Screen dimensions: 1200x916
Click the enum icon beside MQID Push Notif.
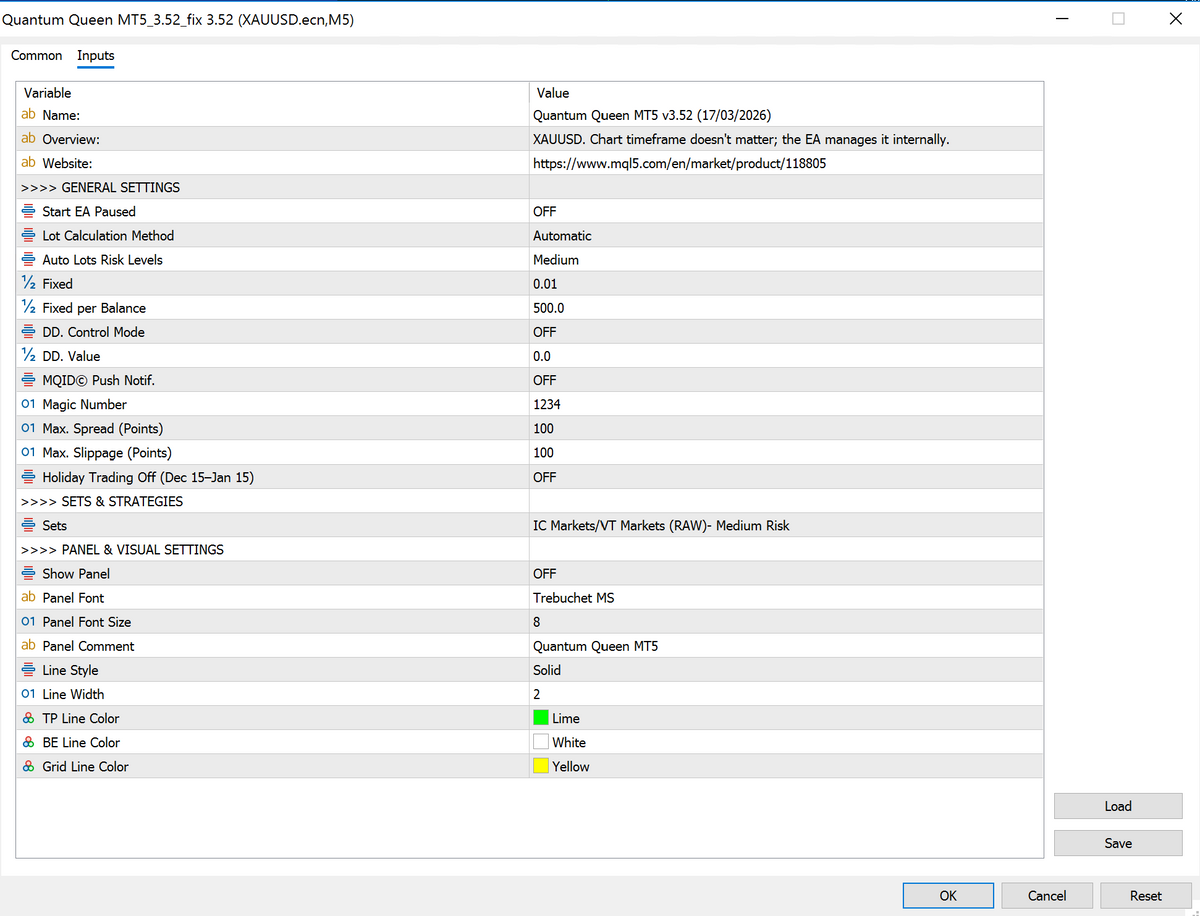(x=28, y=380)
